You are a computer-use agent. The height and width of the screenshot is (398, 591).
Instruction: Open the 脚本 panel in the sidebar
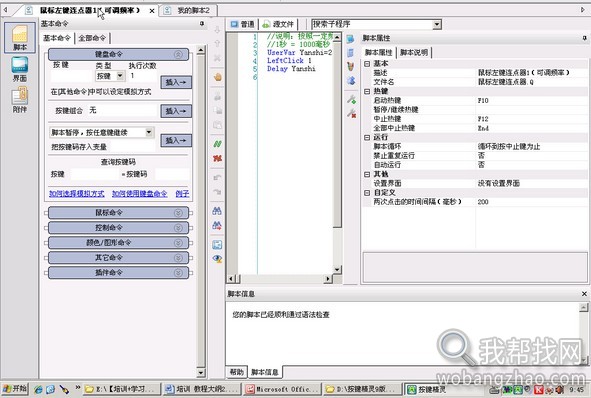pos(20,37)
